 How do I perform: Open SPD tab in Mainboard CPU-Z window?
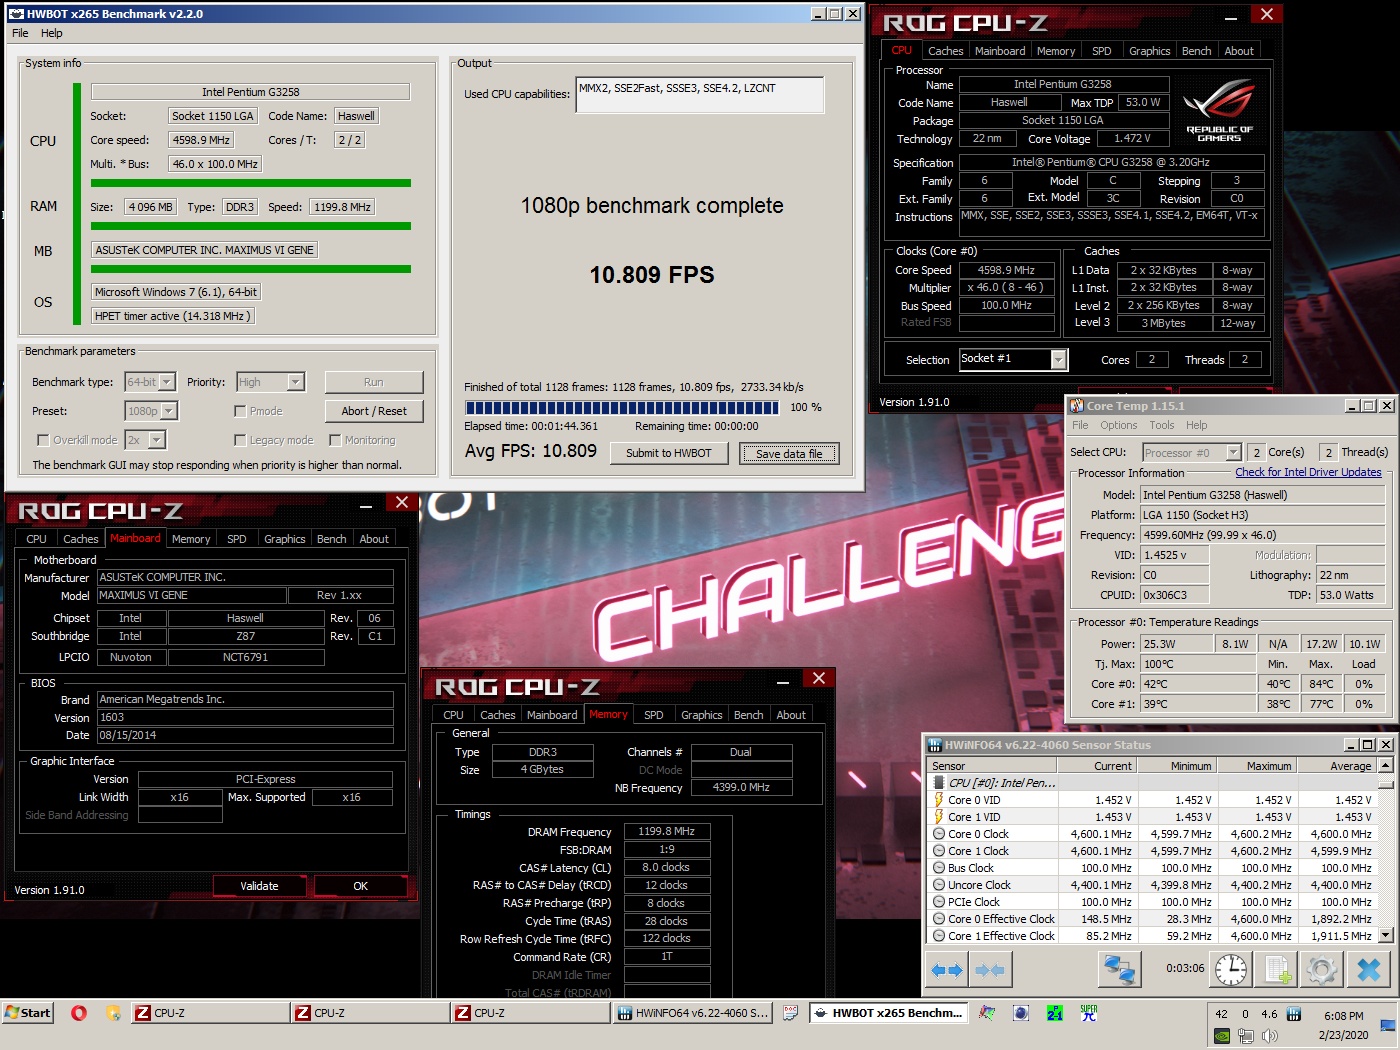237,539
